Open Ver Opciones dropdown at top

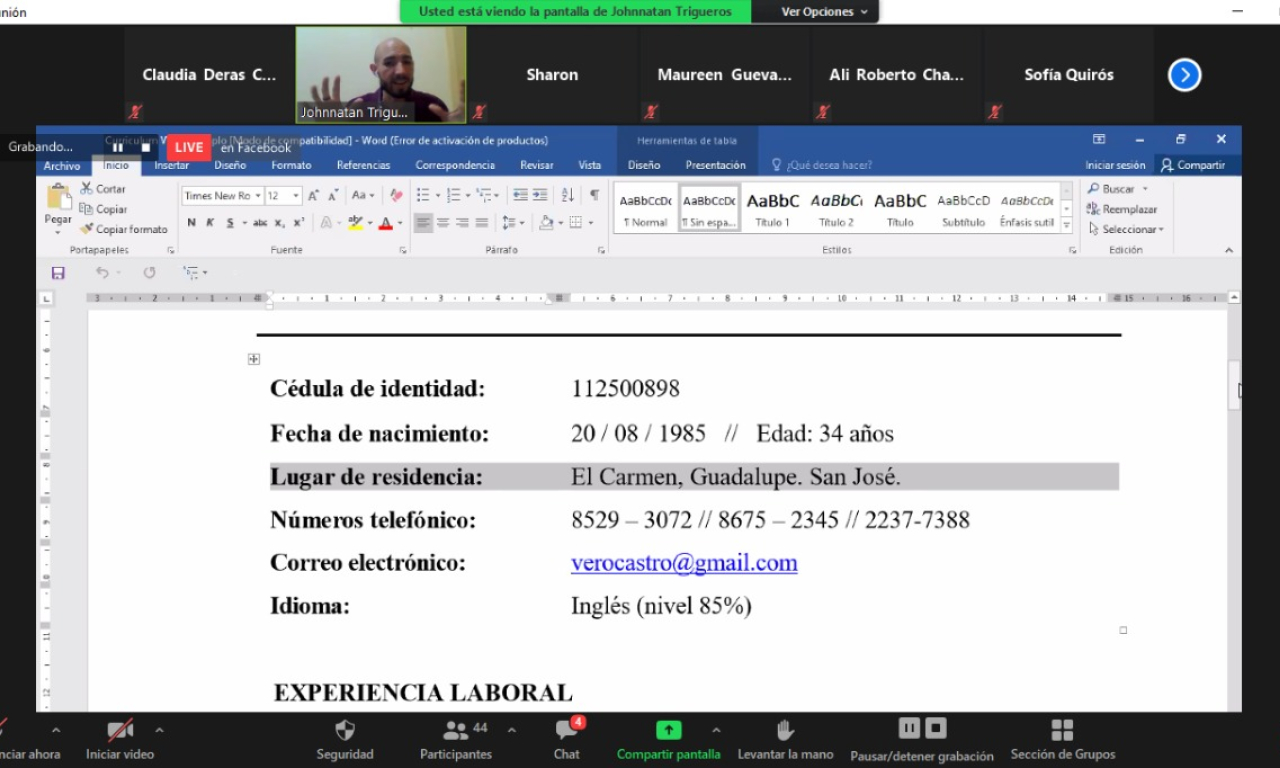pos(816,12)
